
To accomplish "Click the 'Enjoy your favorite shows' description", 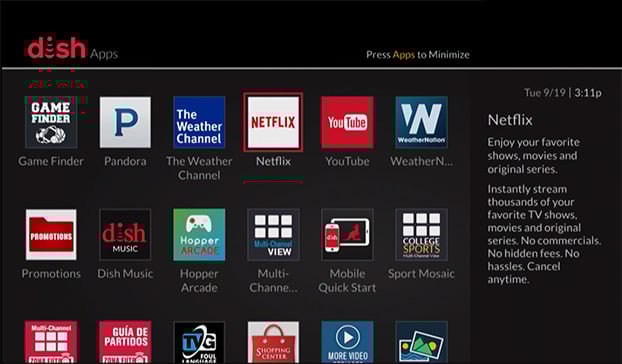I will [x=534, y=155].
